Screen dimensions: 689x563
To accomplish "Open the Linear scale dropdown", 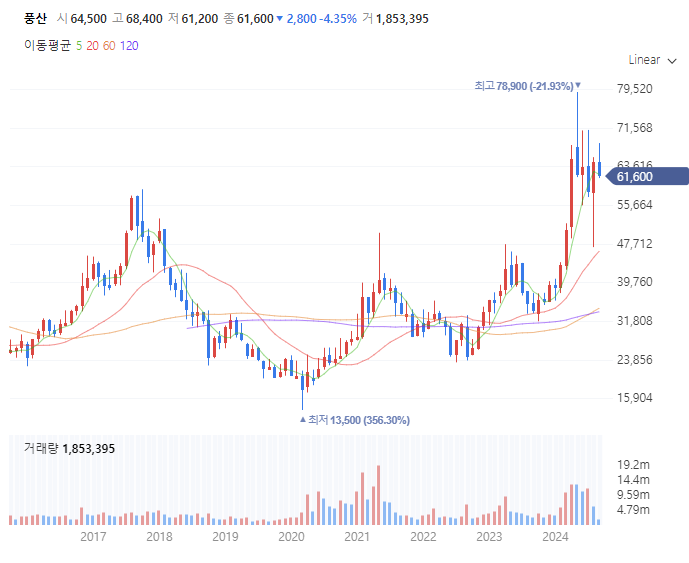I will 653,60.
